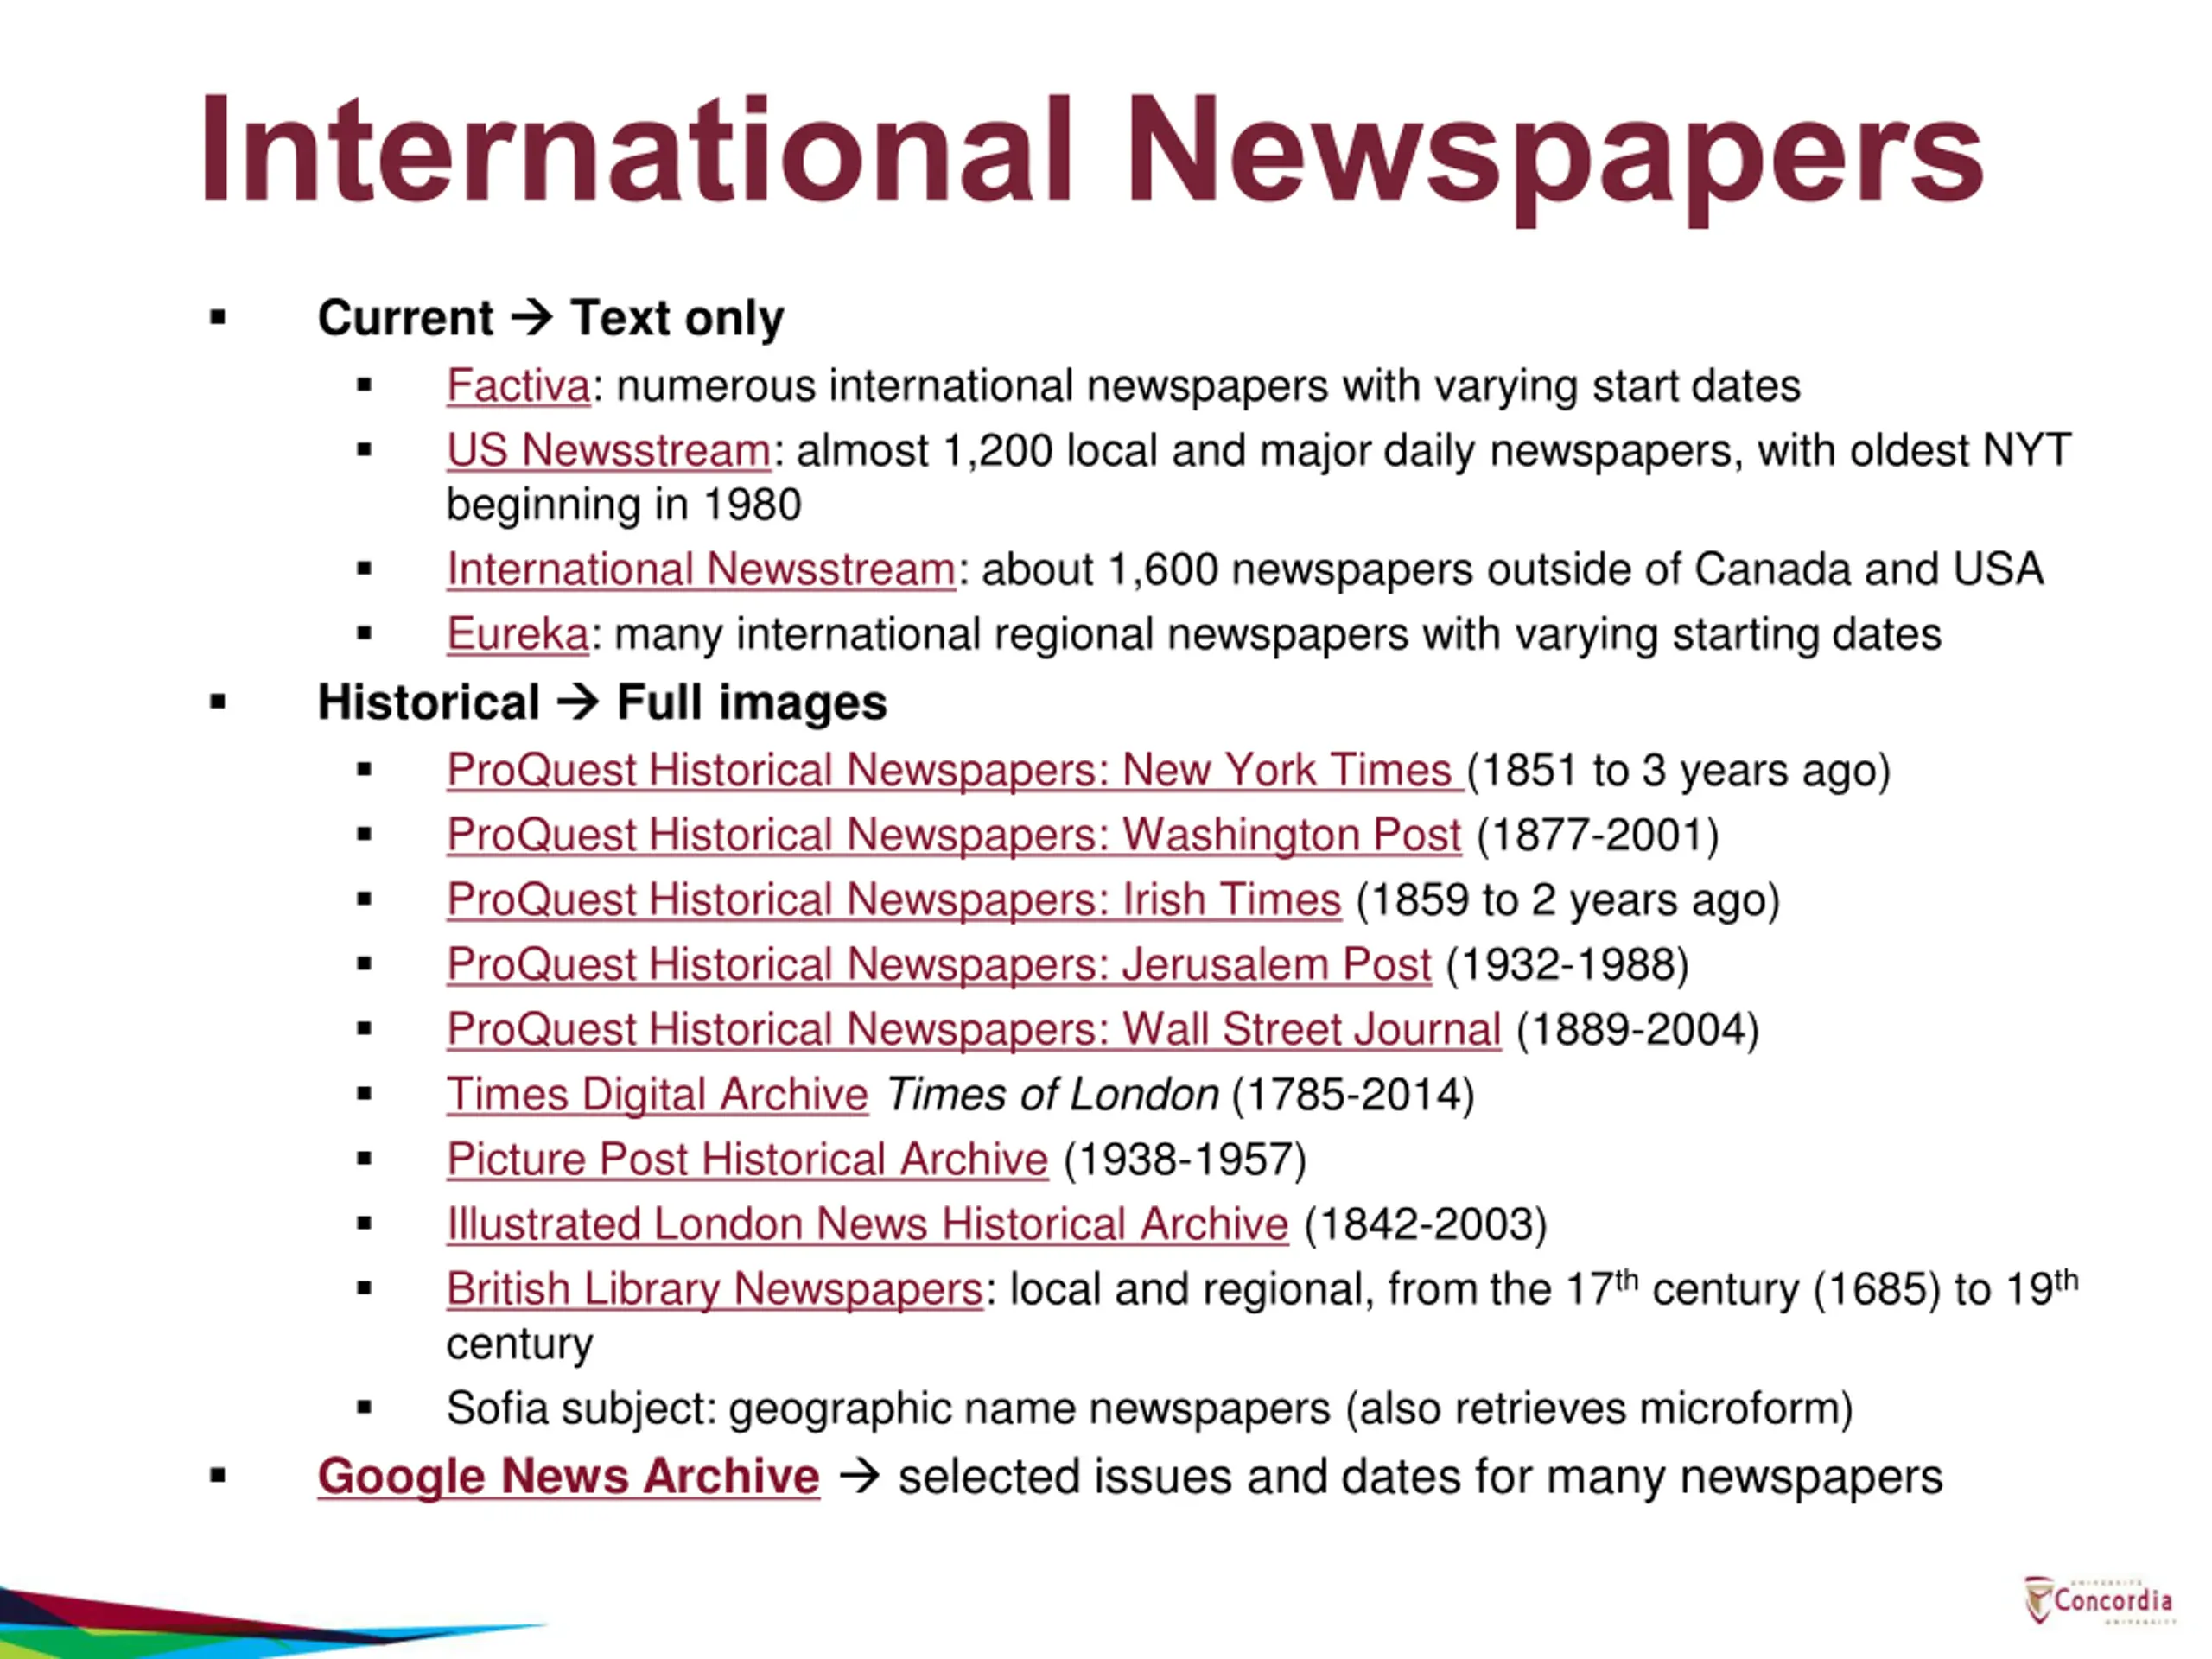The image size is (2212, 1659).
Task: Click 'almost 1,200 local and major daily newspapers' text
Action: pyautogui.click(x=1264, y=451)
